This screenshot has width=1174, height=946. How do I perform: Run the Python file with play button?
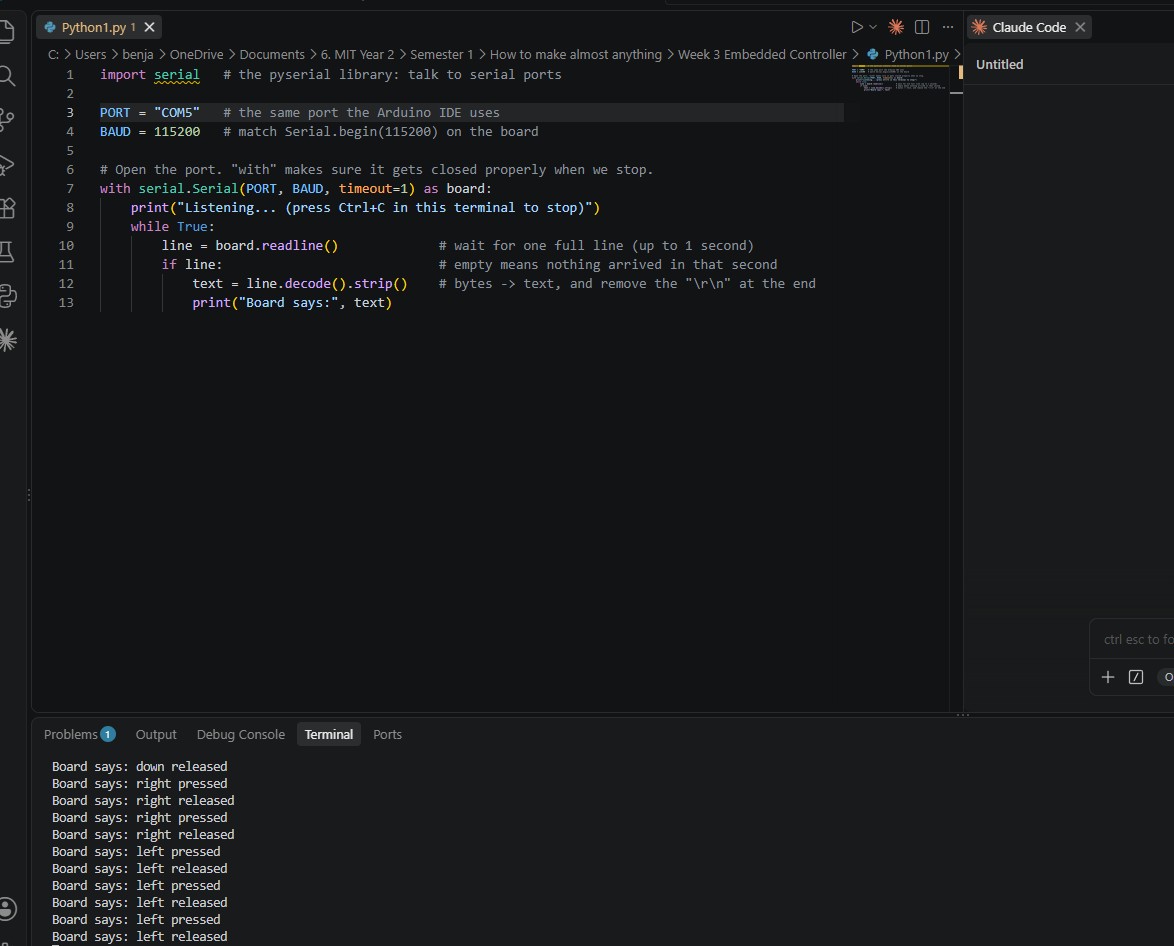pyautogui.click(x=857, y=27)
